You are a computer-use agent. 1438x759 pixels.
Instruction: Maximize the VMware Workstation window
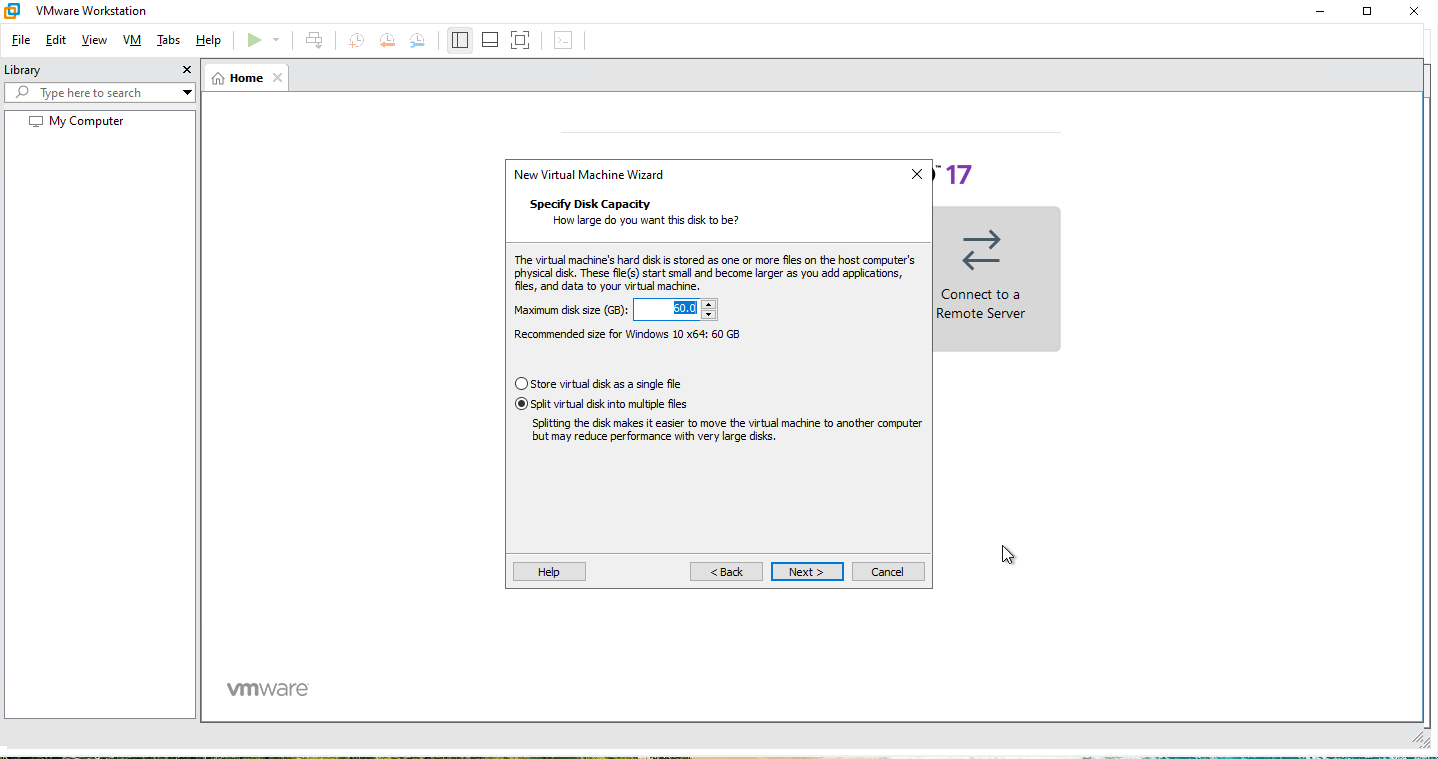pyautogui.click(x=1367, y=11)
